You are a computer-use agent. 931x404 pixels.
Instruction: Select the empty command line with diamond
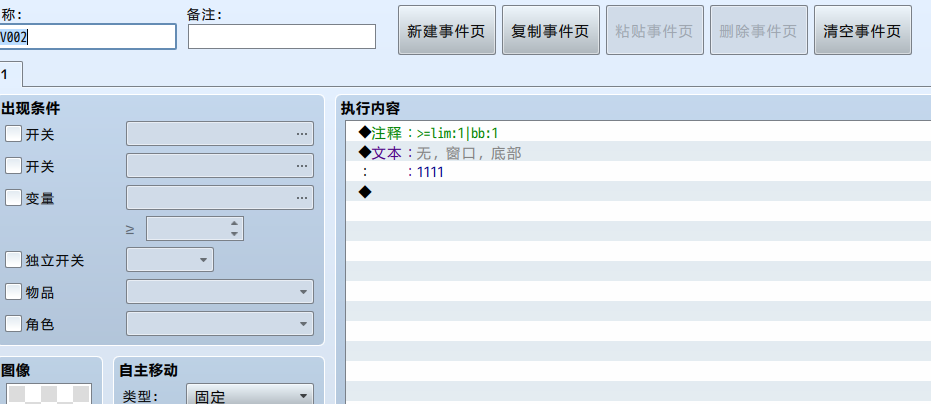point(638,191)
